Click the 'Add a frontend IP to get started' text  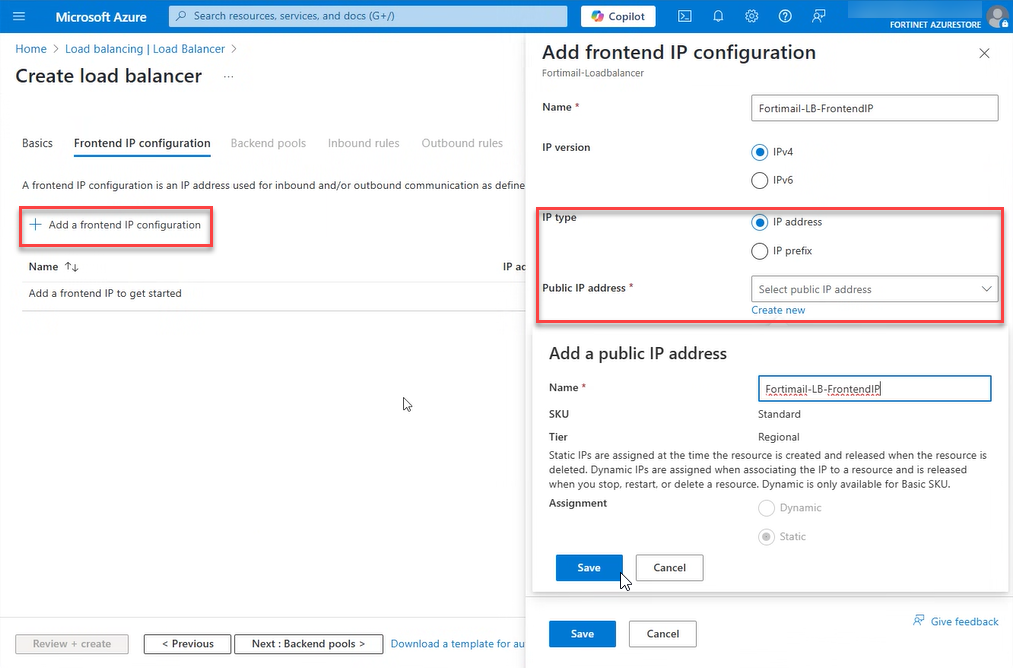105,293
